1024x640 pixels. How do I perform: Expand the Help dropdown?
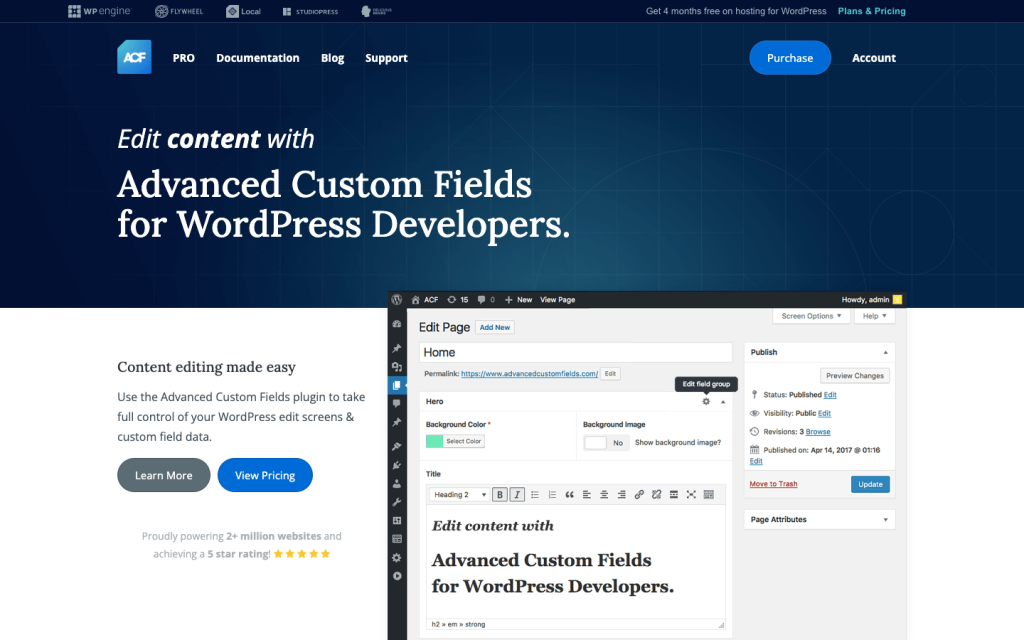point(874,316)
